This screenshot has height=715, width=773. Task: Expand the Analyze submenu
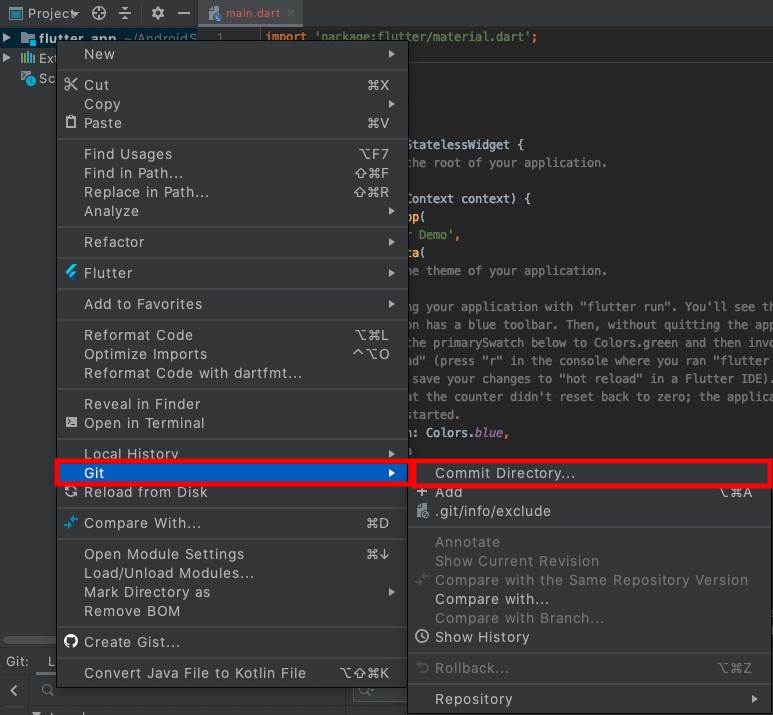(232, 211)
